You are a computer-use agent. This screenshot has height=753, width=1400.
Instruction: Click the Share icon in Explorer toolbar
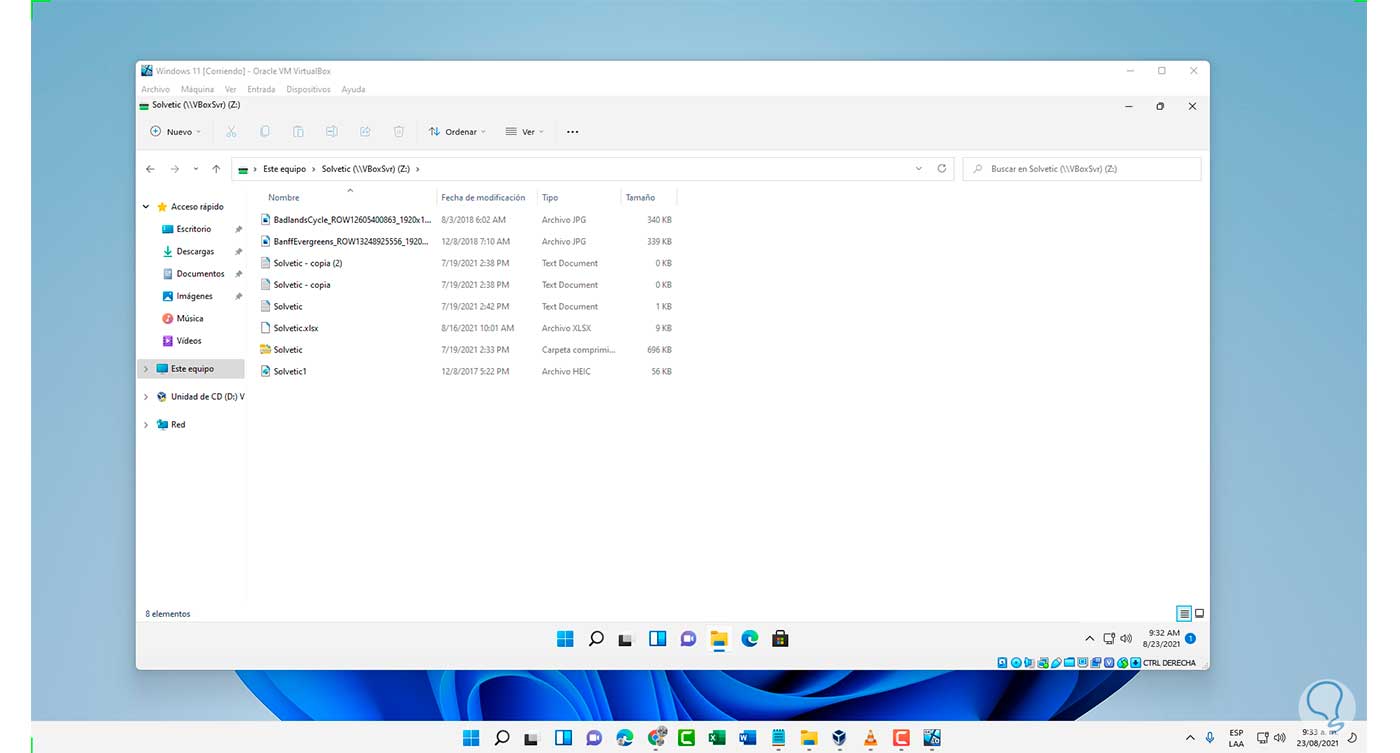coord(365,132)
